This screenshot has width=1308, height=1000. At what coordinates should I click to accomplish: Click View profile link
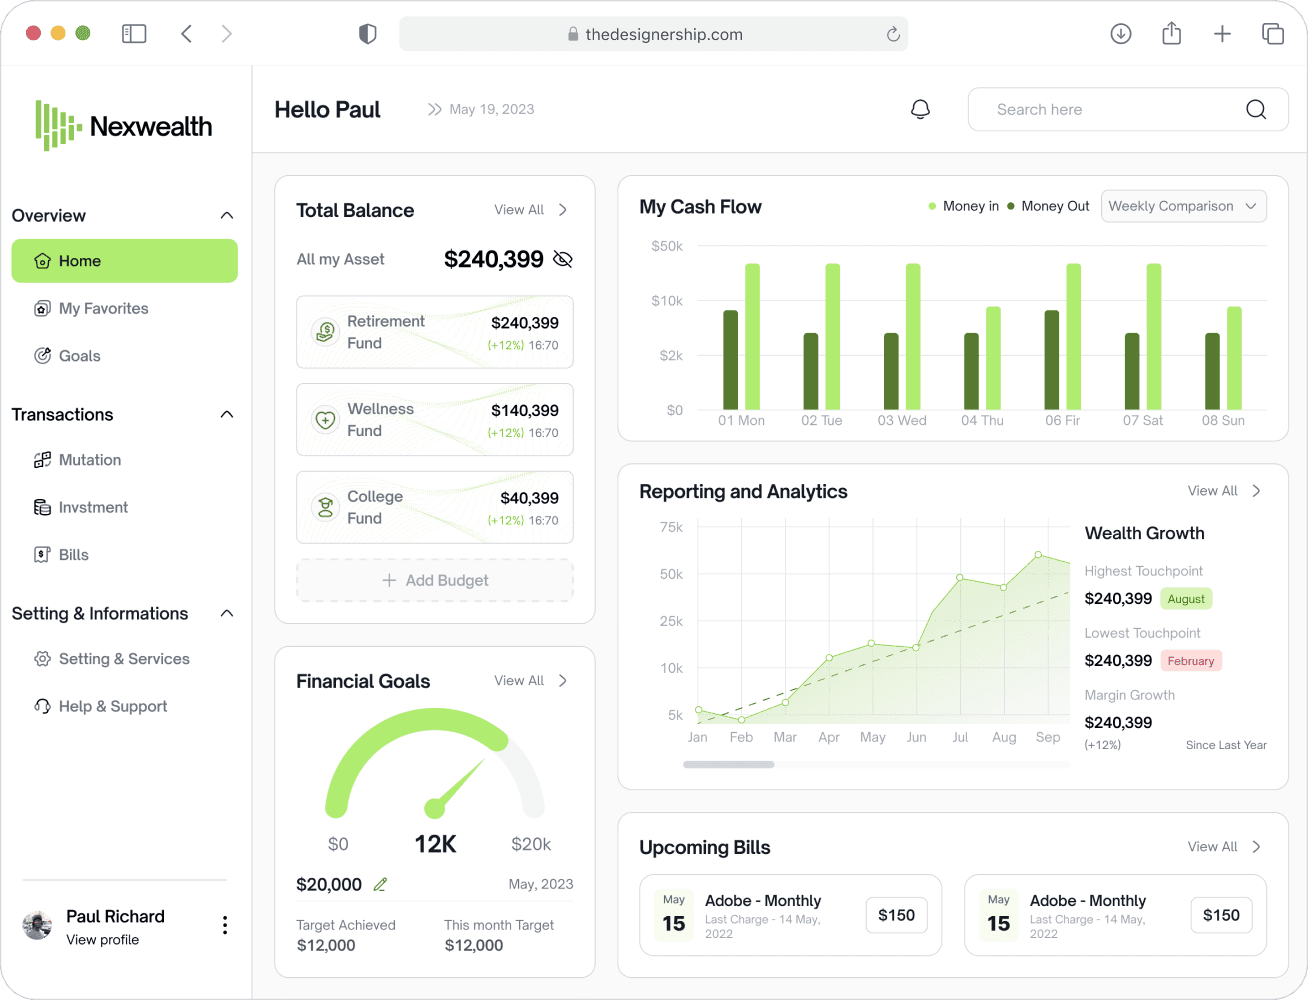click(103, 940)
